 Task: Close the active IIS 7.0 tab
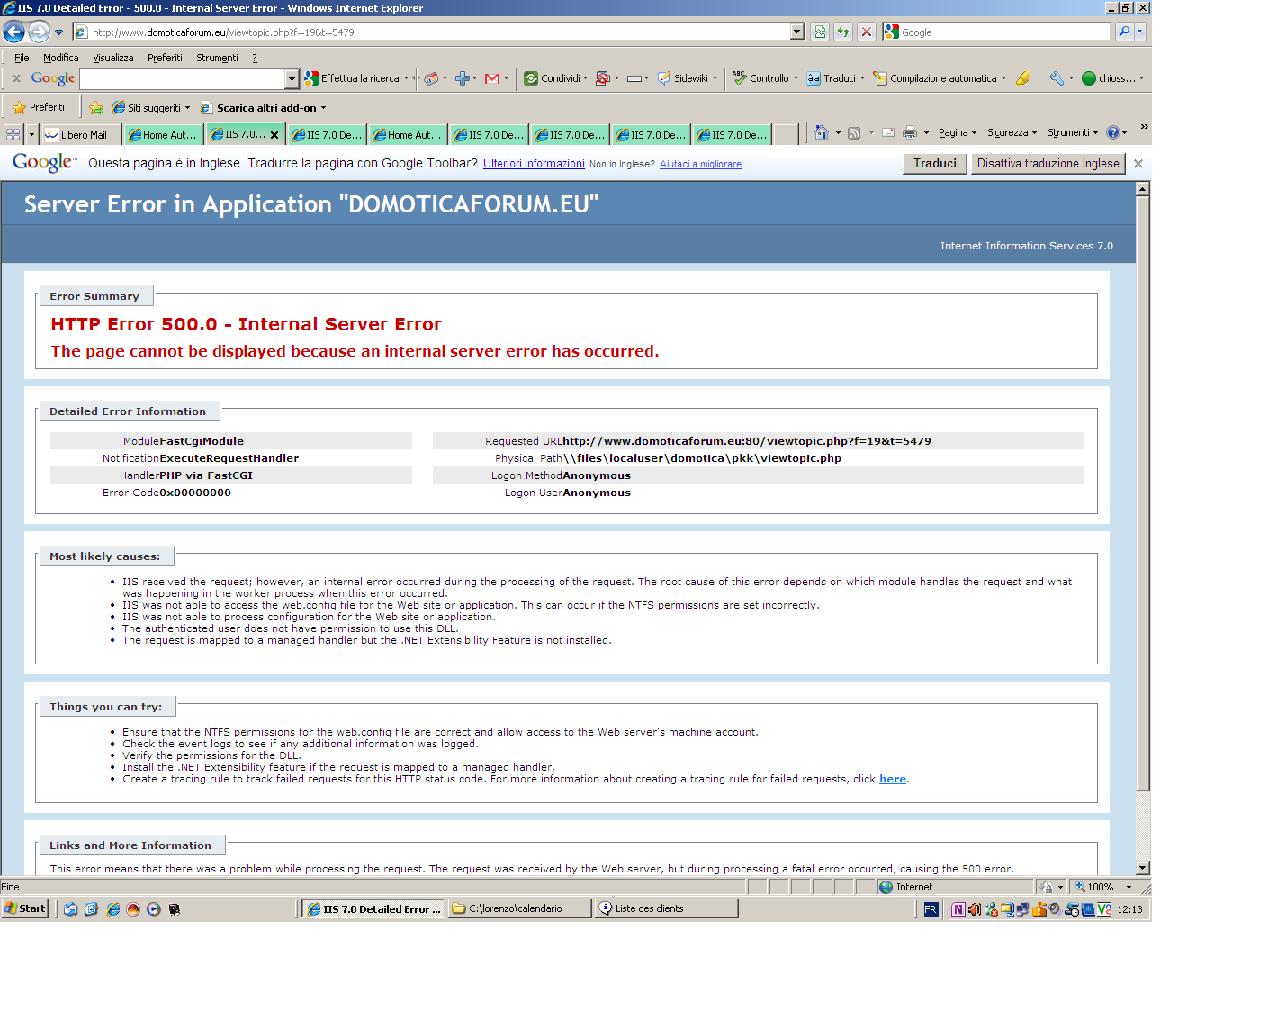274,134
